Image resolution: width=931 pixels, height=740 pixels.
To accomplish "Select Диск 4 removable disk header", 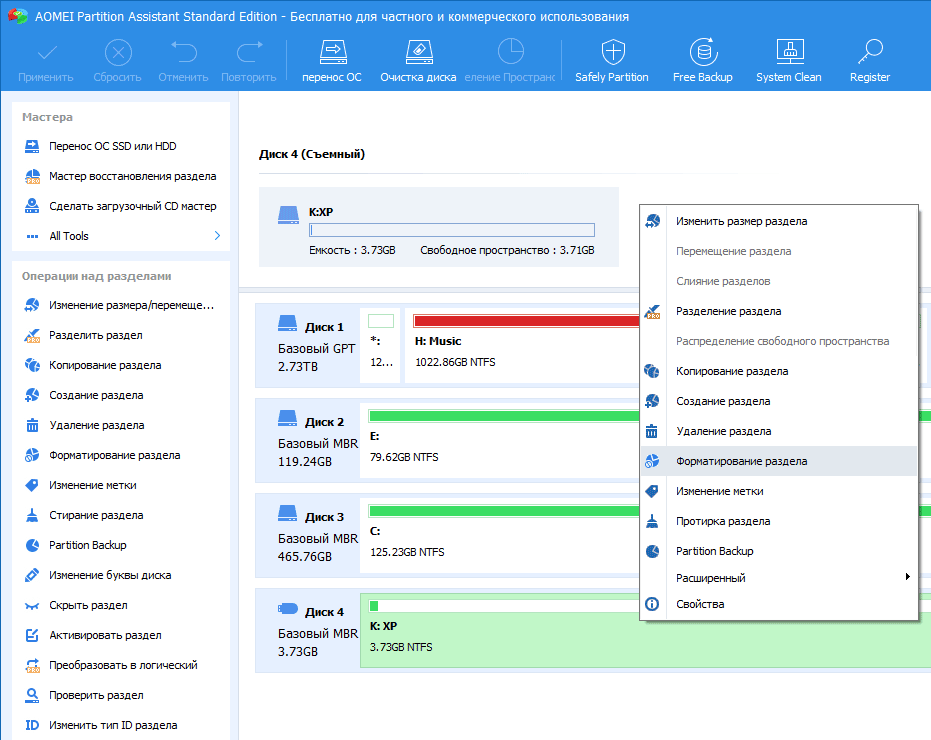I will [x=308, y=631].
